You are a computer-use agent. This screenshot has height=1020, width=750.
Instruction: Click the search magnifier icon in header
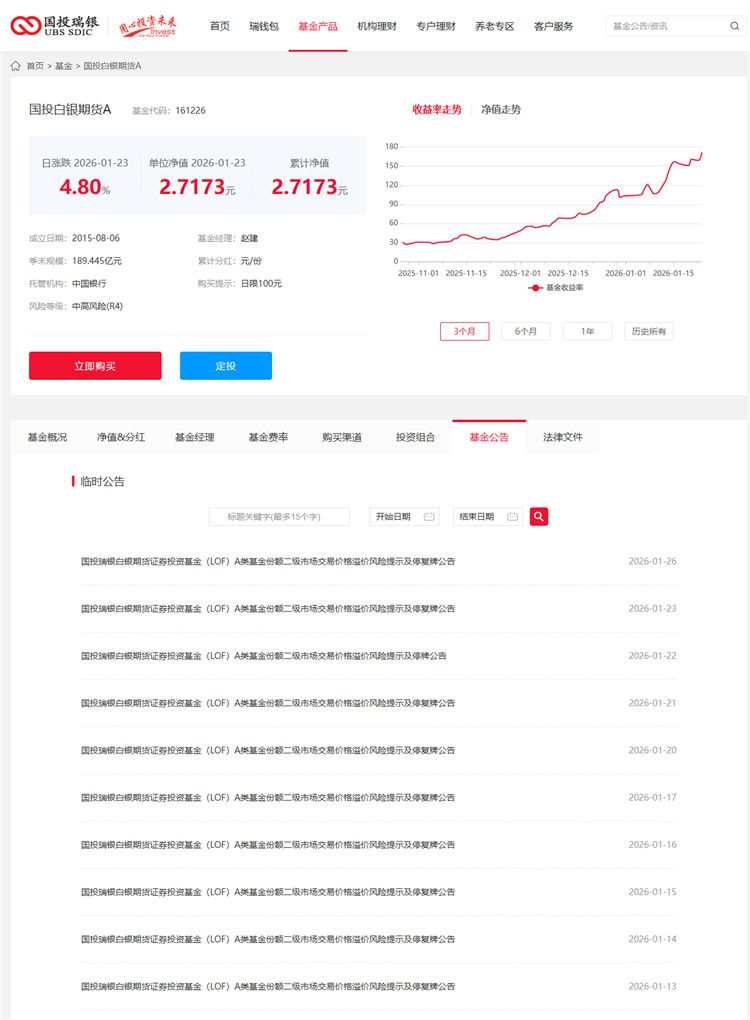click(x=735, y=26)
